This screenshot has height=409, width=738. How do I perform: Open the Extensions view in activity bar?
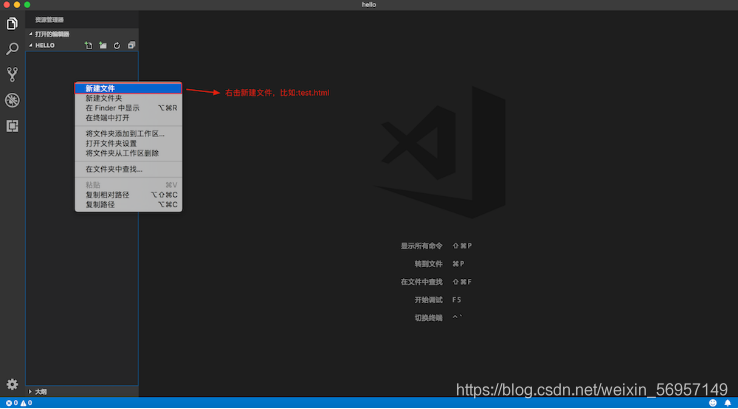12,126
